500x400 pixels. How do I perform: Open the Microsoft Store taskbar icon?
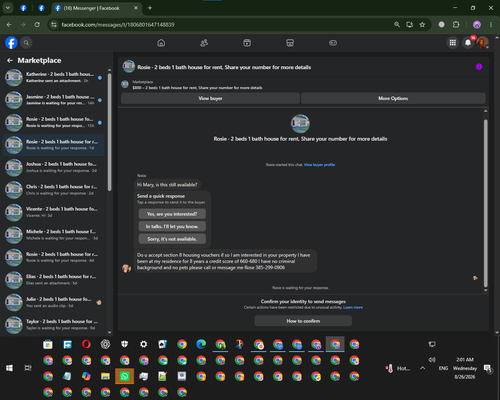click(x=48, y=344)
